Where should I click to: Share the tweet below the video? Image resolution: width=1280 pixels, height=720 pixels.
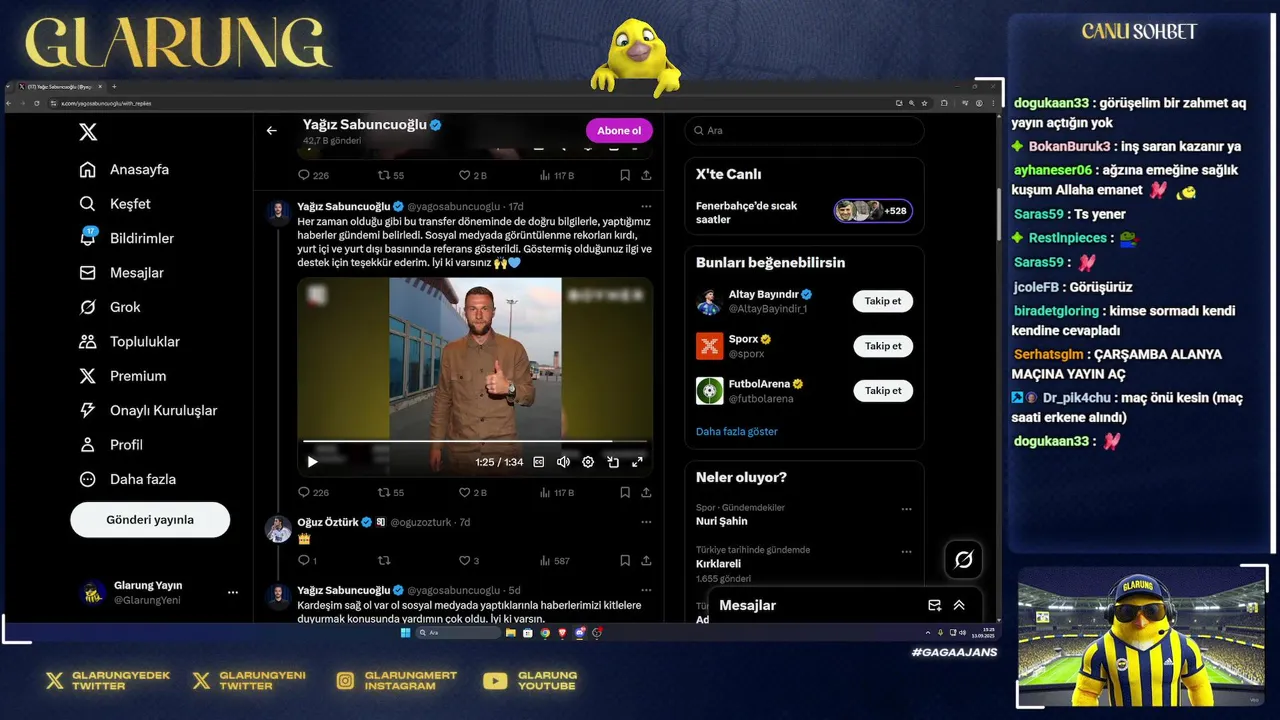click(x=646, y=492)
